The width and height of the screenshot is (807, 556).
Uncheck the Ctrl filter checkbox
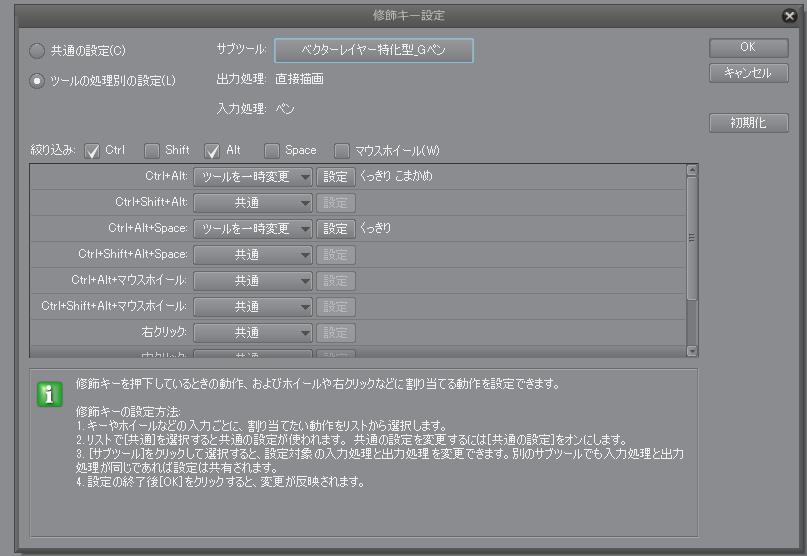point(92,151)
